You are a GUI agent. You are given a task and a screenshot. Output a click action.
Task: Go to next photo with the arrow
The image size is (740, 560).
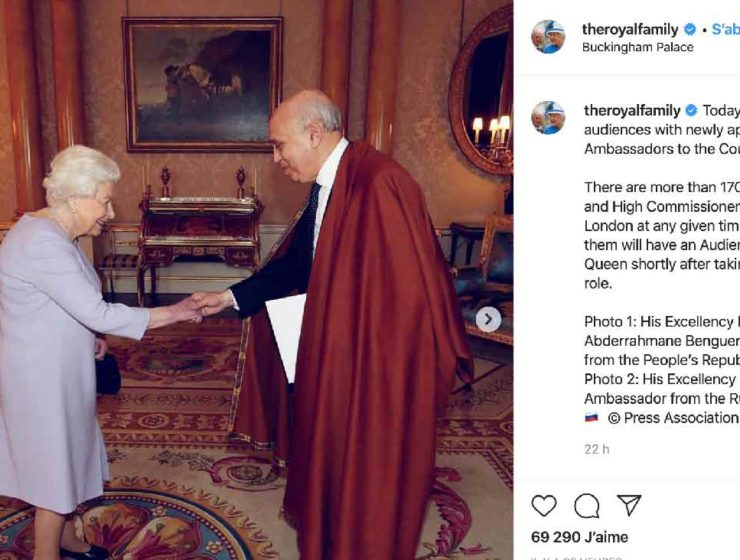pyautogui.click(x=488, y=320)
